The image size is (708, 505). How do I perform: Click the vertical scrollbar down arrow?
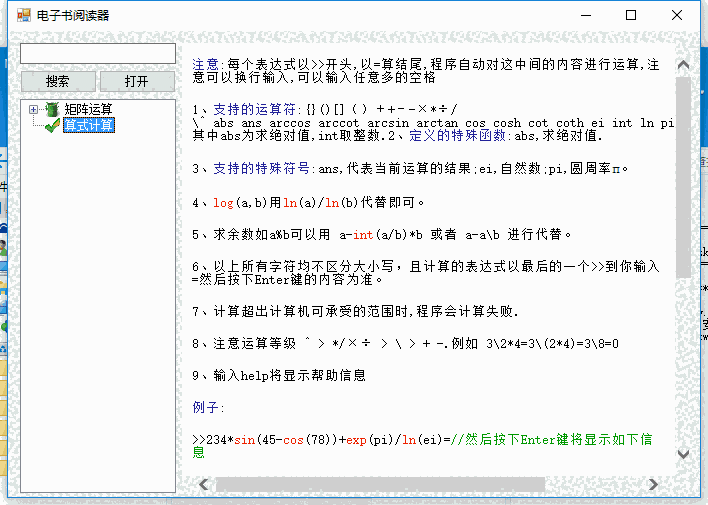point(683,454)
